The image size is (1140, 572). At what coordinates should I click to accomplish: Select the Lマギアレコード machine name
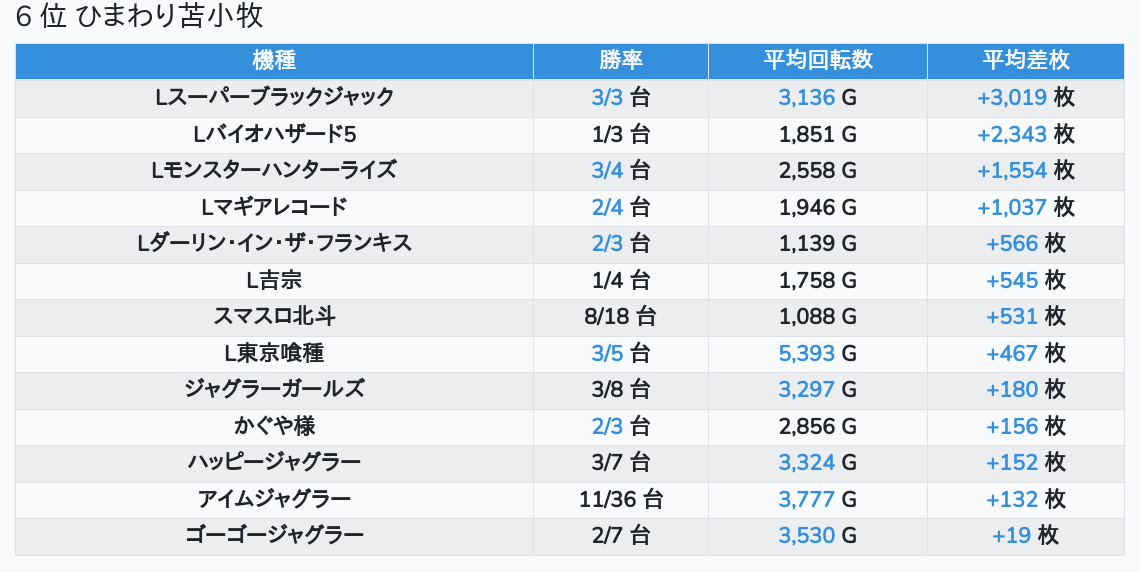coord(274,207)
